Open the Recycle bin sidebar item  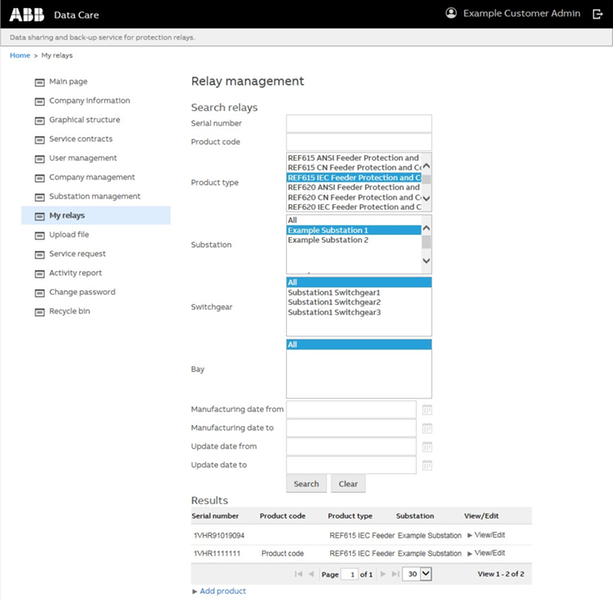tap(70, 311)
